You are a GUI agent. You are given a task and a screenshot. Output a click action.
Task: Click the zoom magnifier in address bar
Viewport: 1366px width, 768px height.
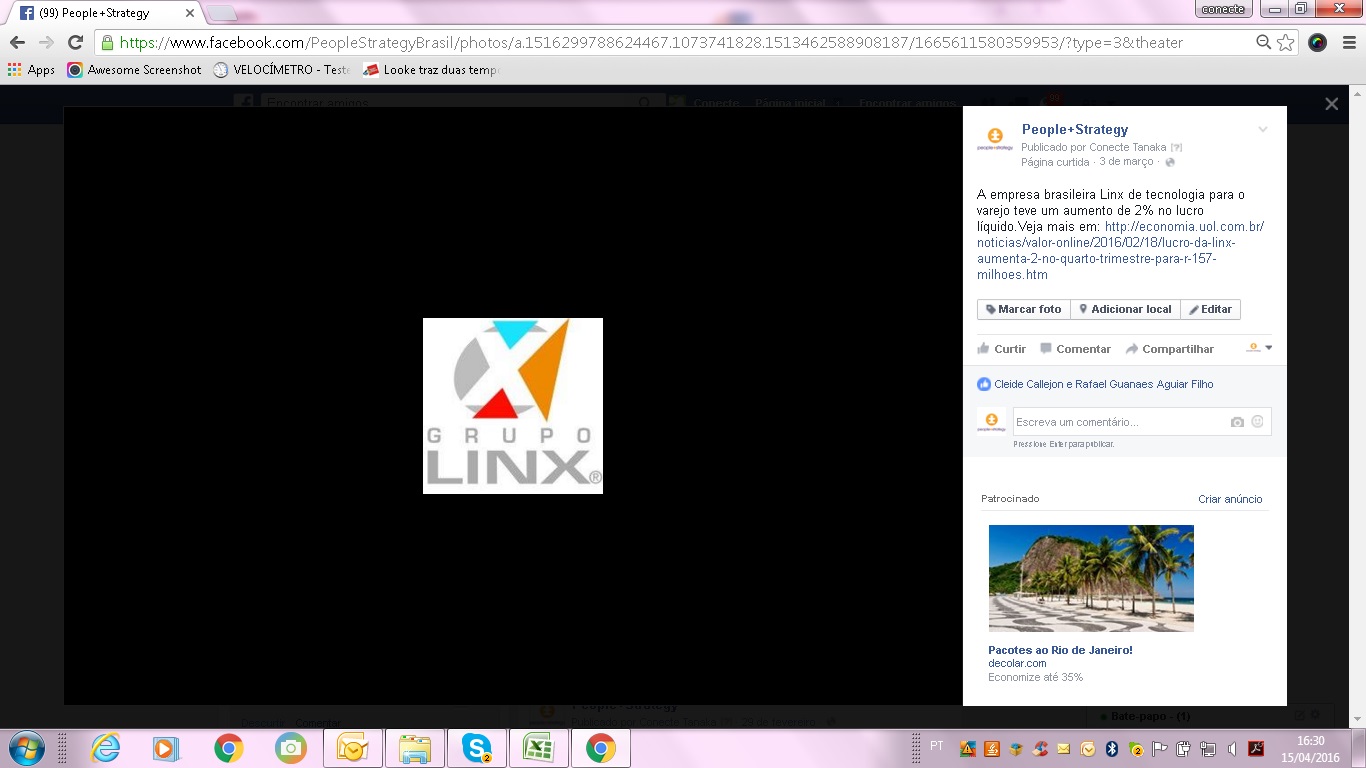pos(1264,43)
